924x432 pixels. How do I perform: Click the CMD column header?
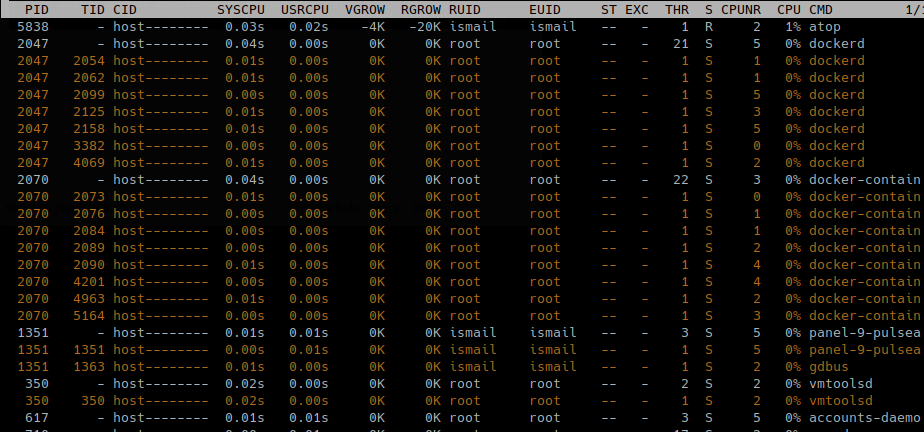click(x=821, y=9)
